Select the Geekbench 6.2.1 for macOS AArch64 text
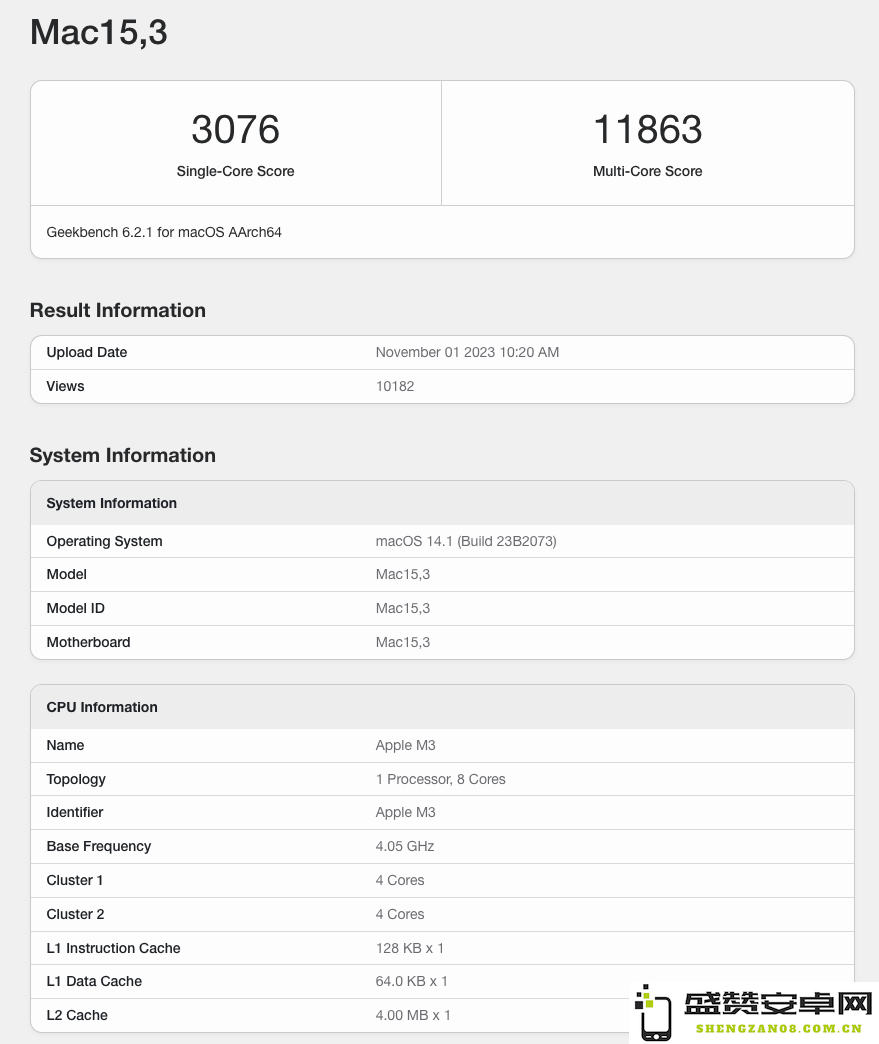879x1044 pixels. coord(164,232)
